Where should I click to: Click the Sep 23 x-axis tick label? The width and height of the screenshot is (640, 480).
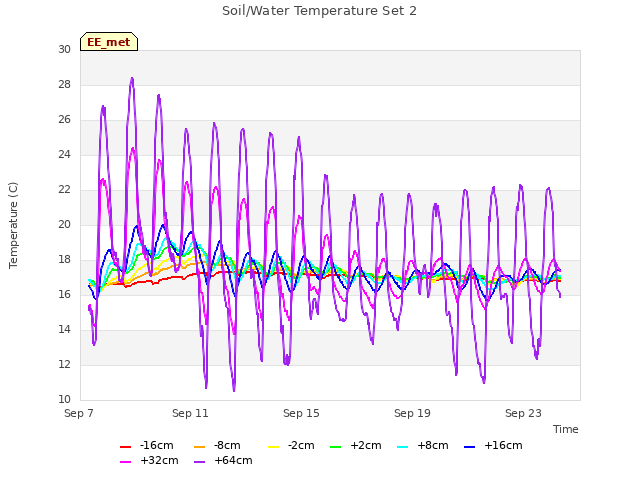pos(523,413)
